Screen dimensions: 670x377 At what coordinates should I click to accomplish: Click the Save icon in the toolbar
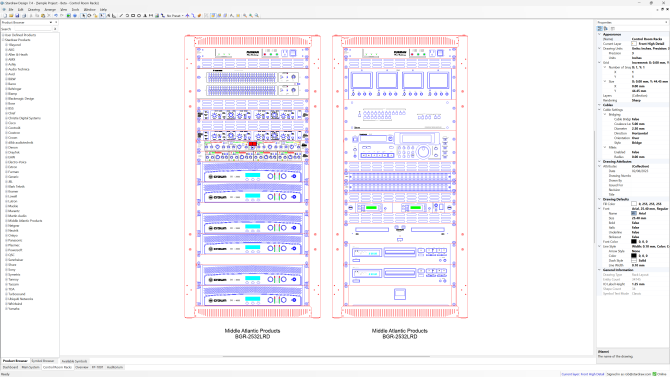click(17, 15)
